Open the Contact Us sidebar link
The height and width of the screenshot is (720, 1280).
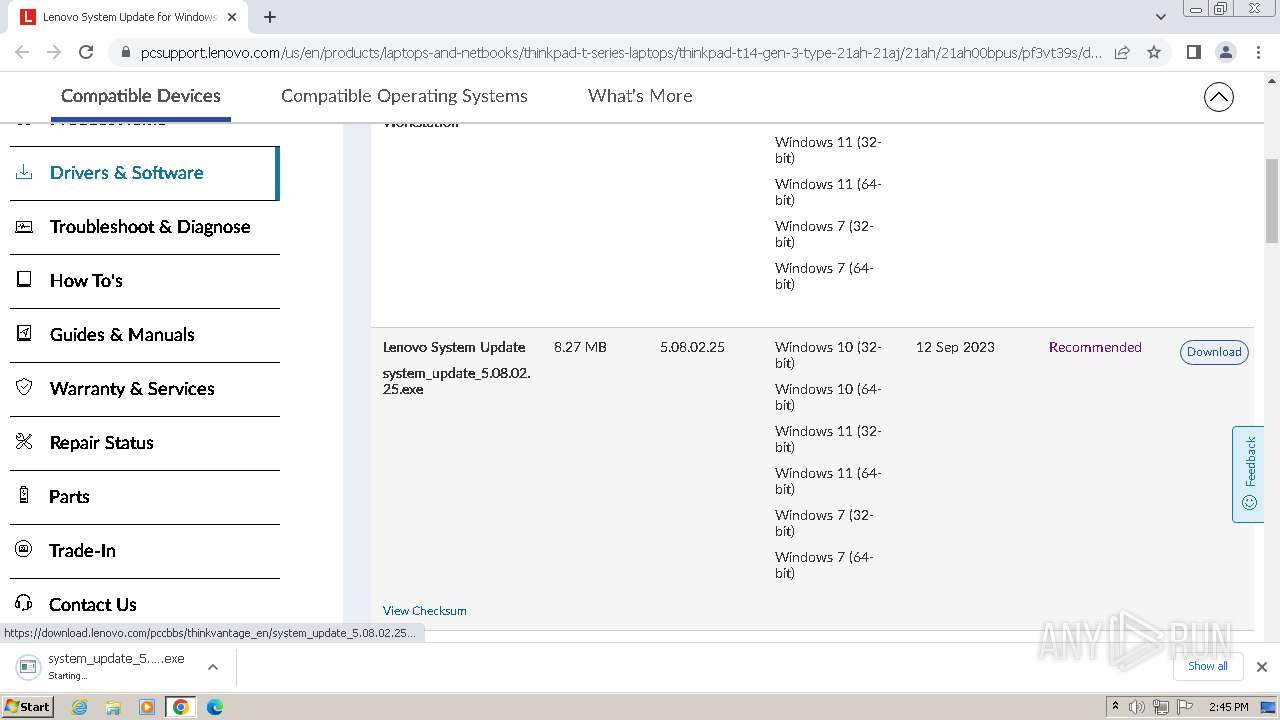pos(92,605)
